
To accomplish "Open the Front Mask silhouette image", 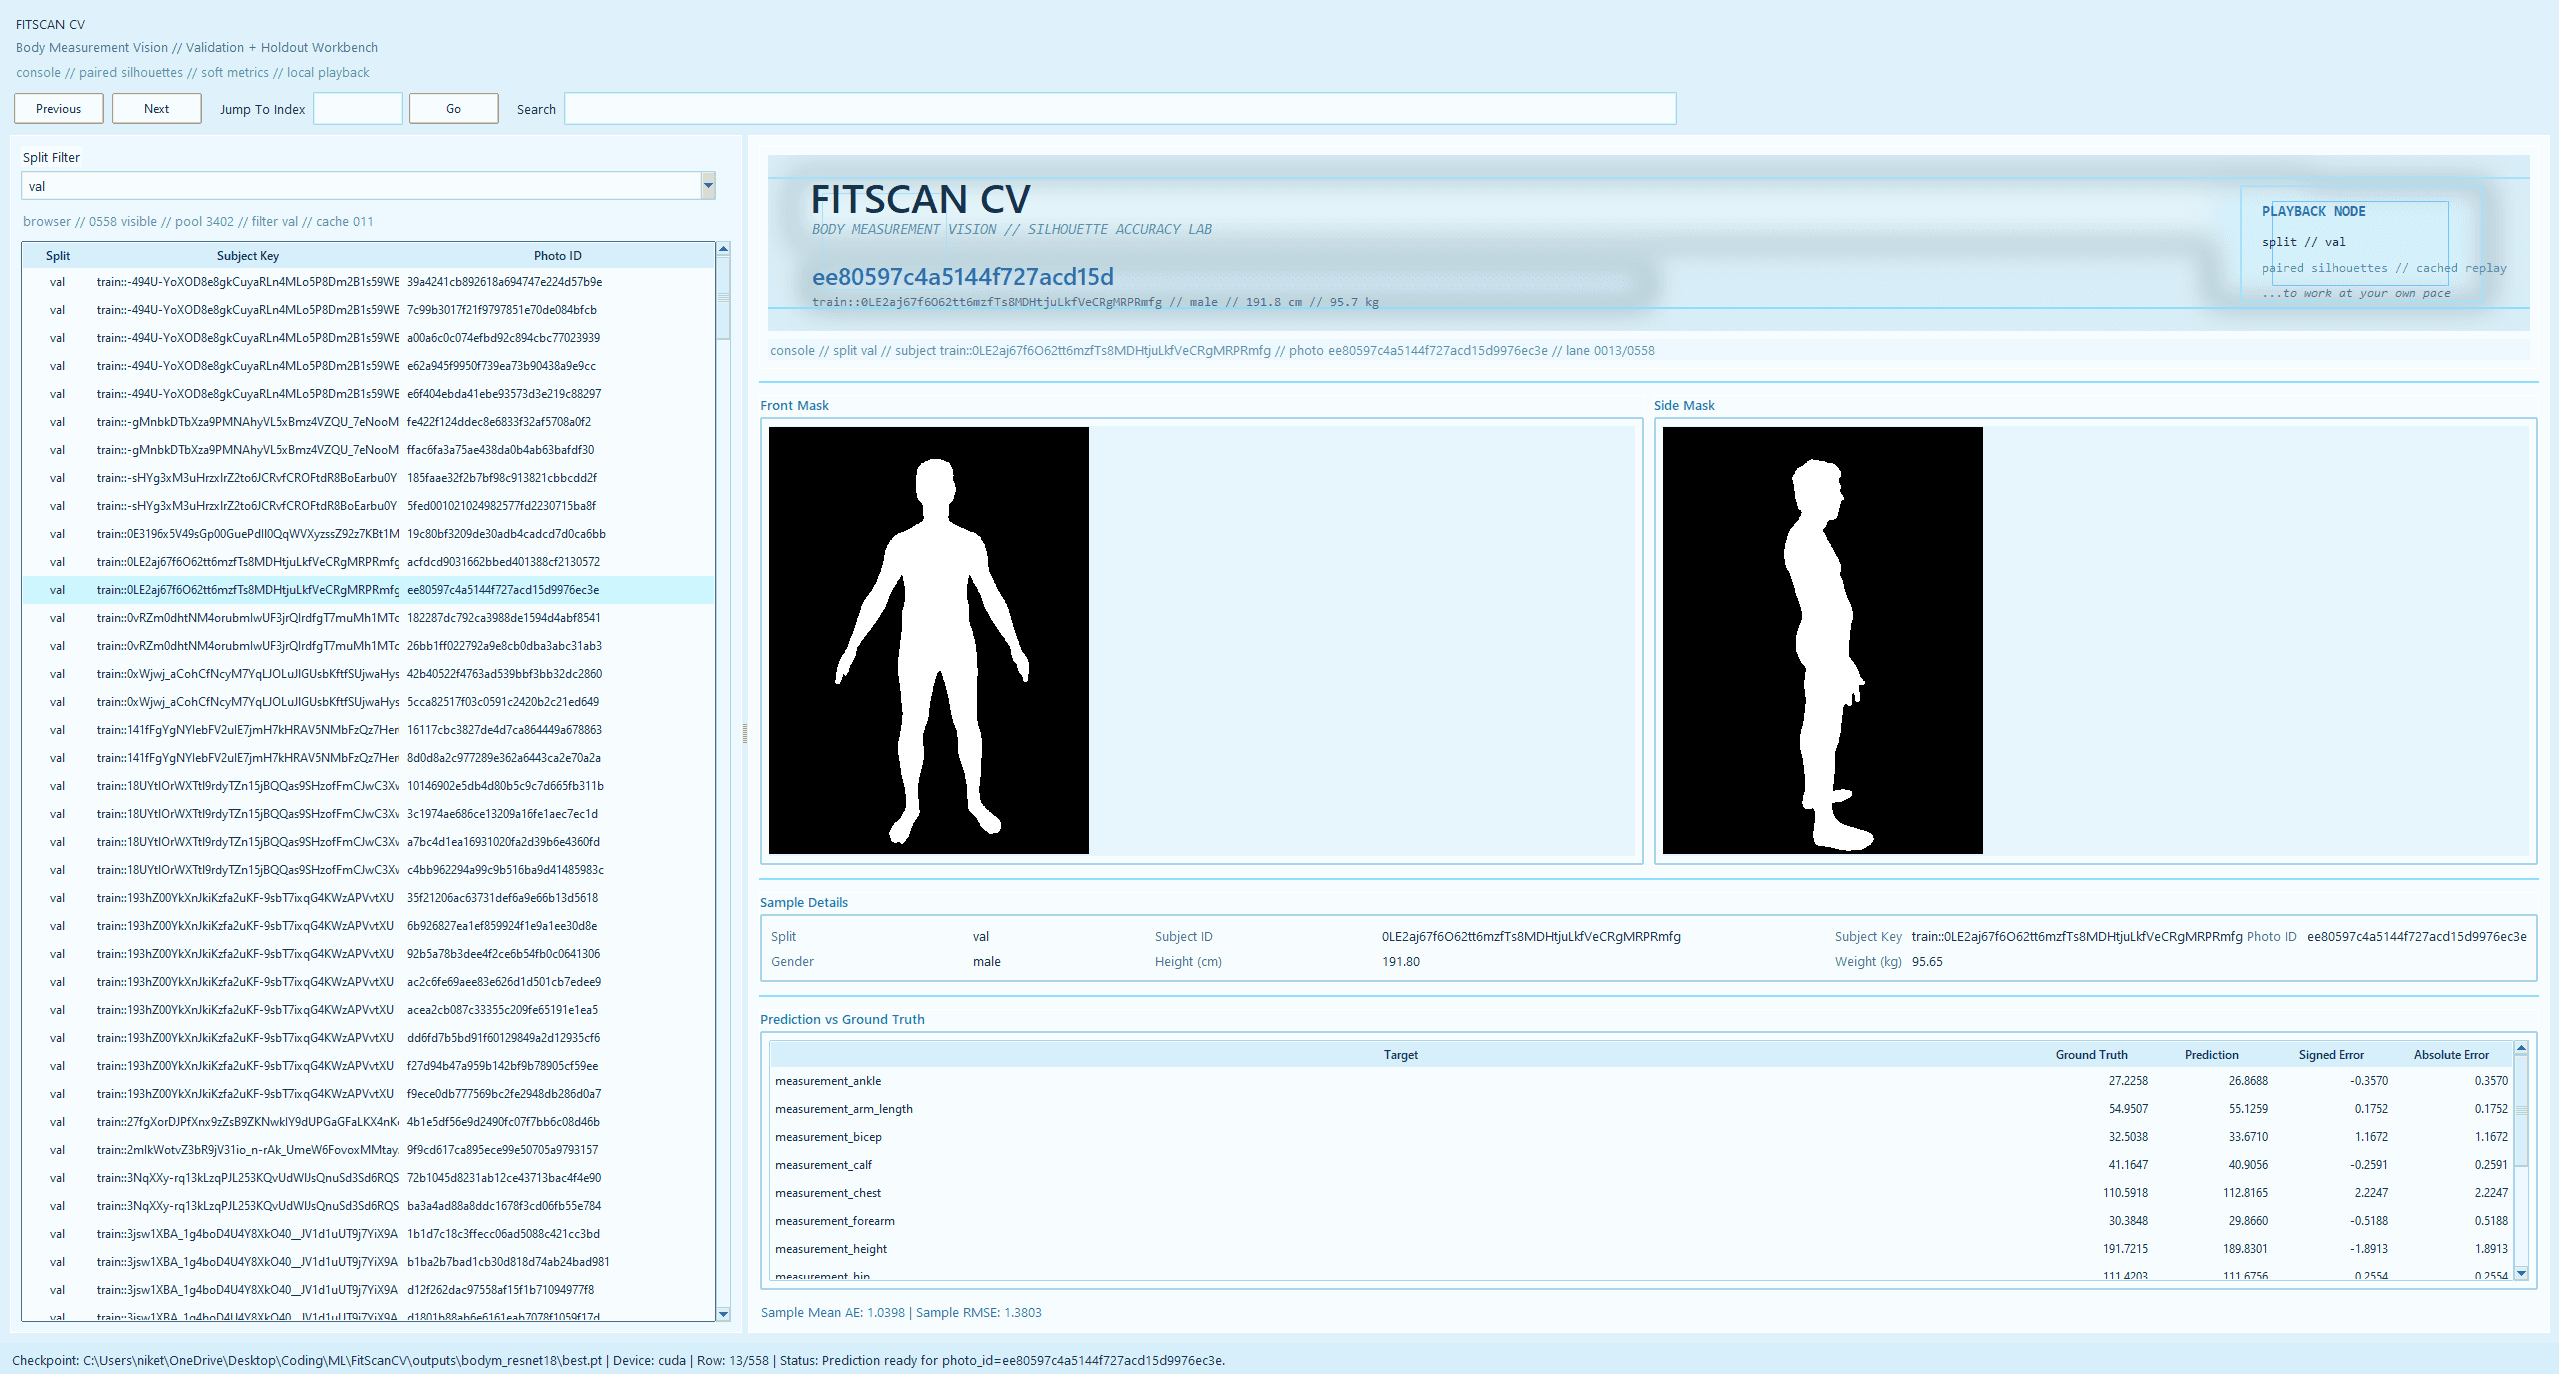I will (x=928, y=640).
